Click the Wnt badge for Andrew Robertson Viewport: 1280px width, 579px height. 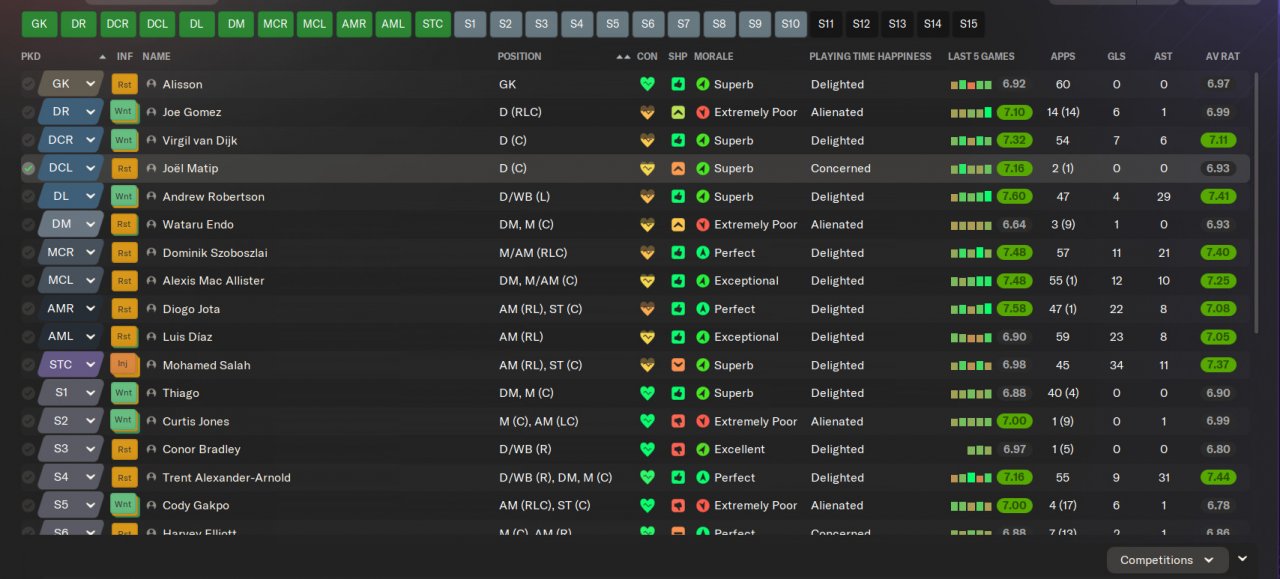(x=124, y=196)
